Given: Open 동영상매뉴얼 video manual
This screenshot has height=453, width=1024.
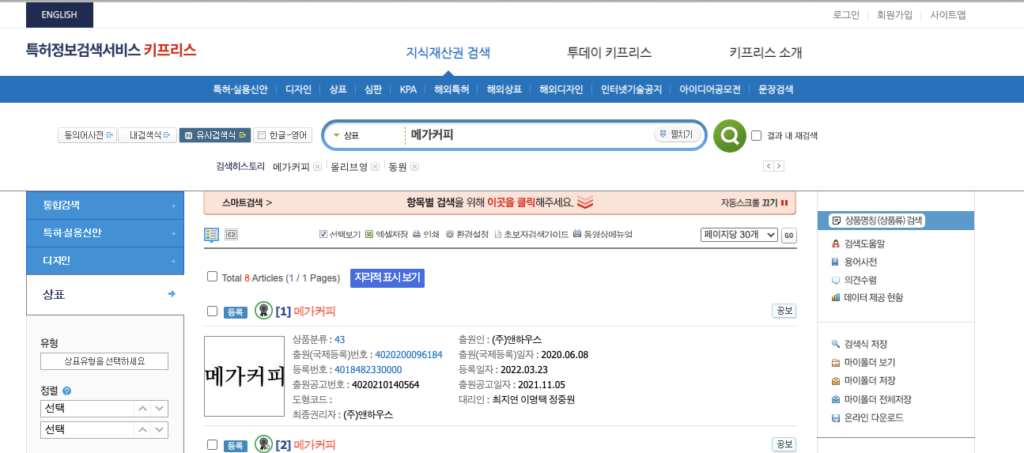Looking at the screenshot, I should [602, 234].
